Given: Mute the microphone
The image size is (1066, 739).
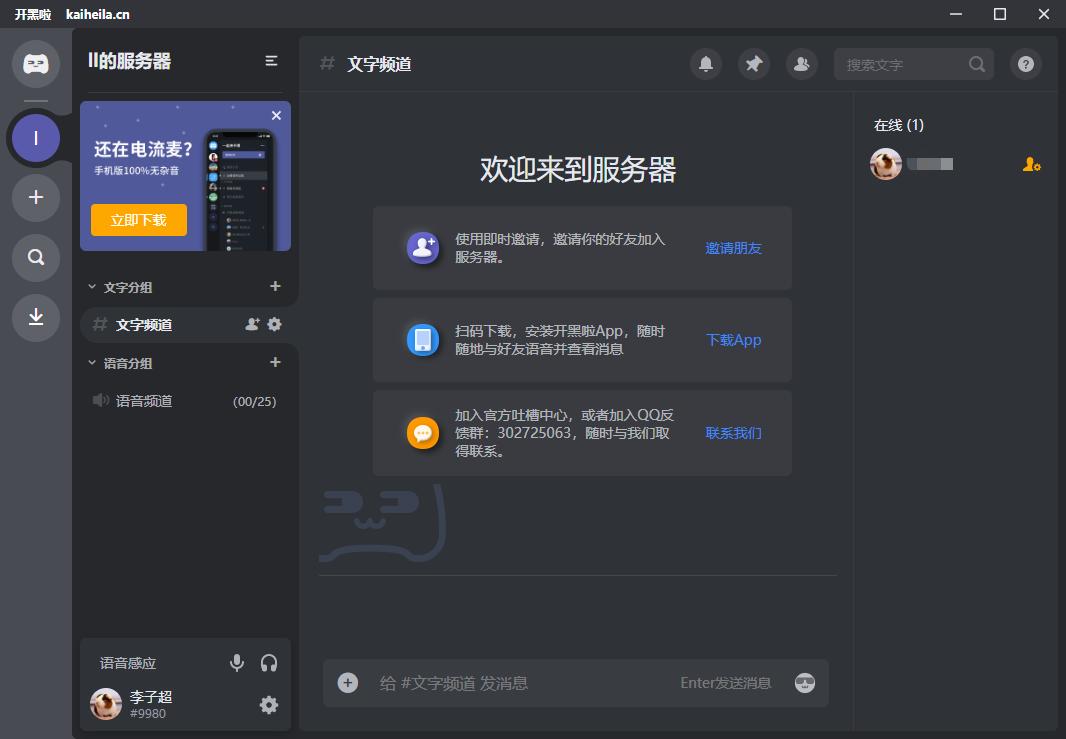Looking at the screenshot, I should tap(237, 663).
